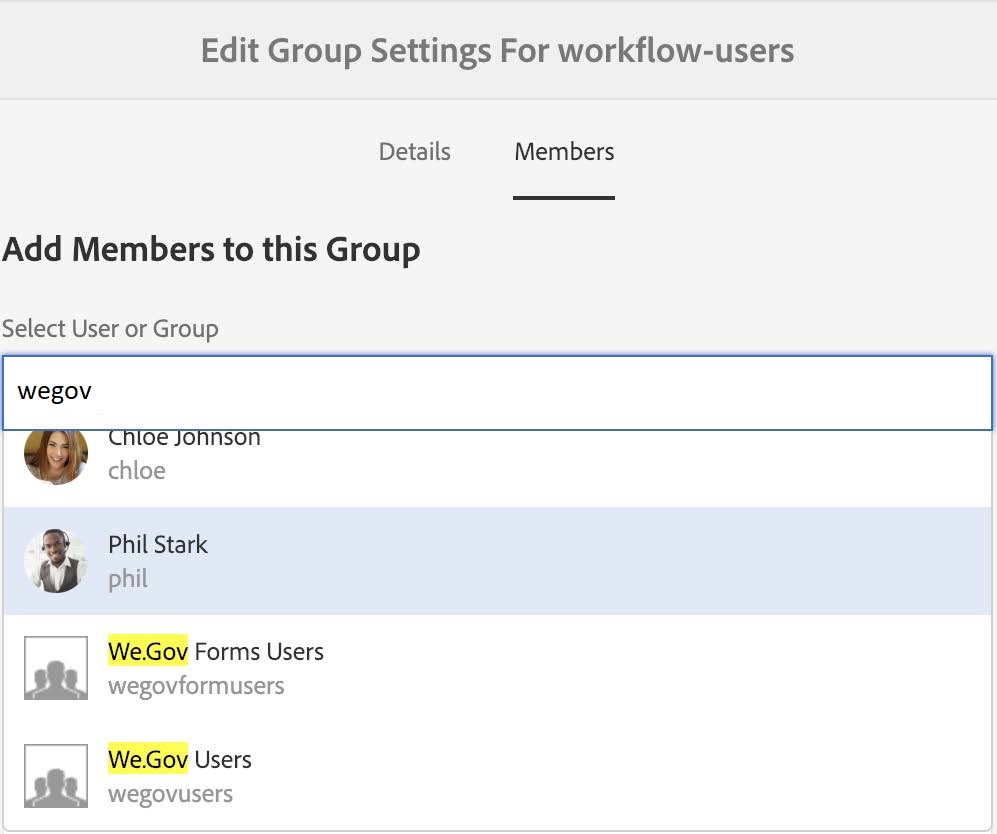This screenshot has height=834, width=997.
Task: Focus the Select User or Group search field
Action: click(x=497, y=392)
